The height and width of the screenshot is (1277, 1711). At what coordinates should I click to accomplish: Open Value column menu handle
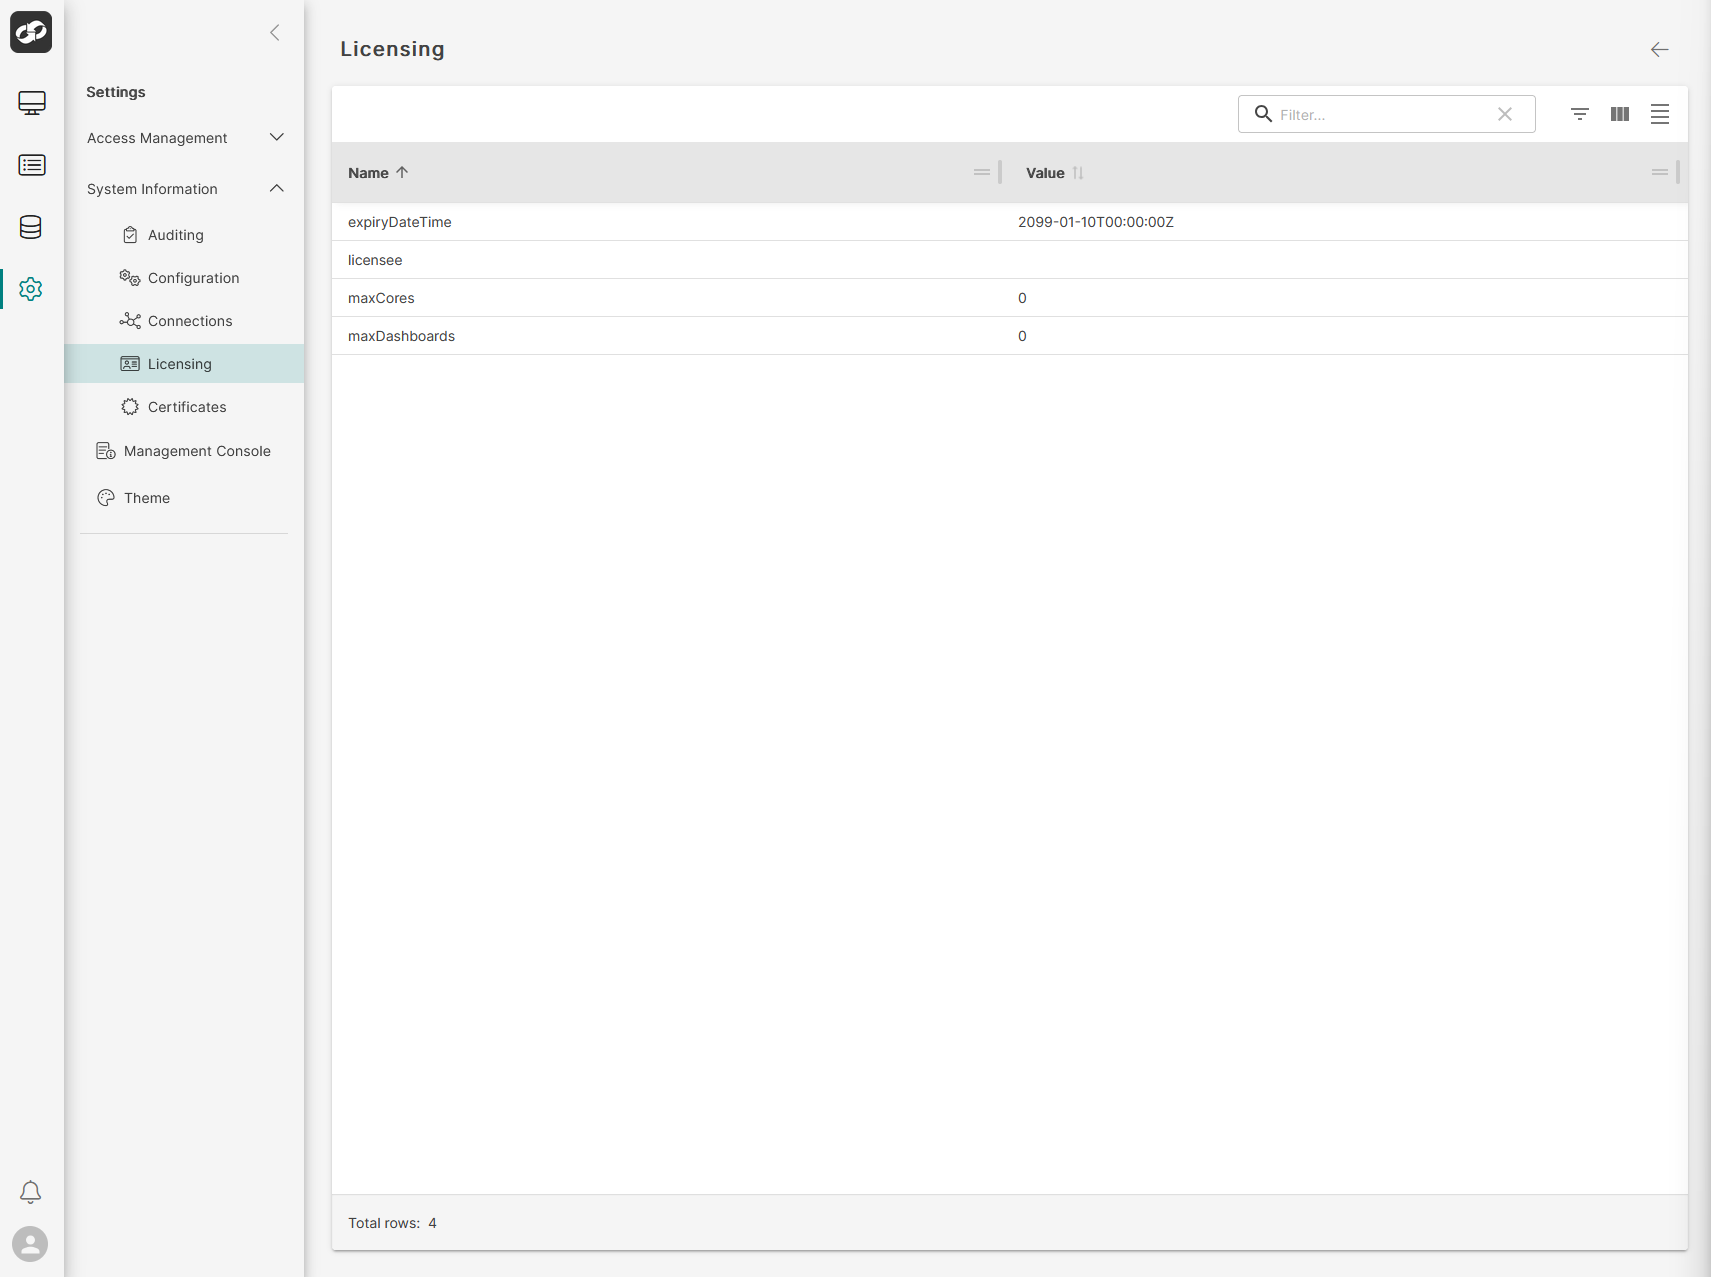[1660, 172]
